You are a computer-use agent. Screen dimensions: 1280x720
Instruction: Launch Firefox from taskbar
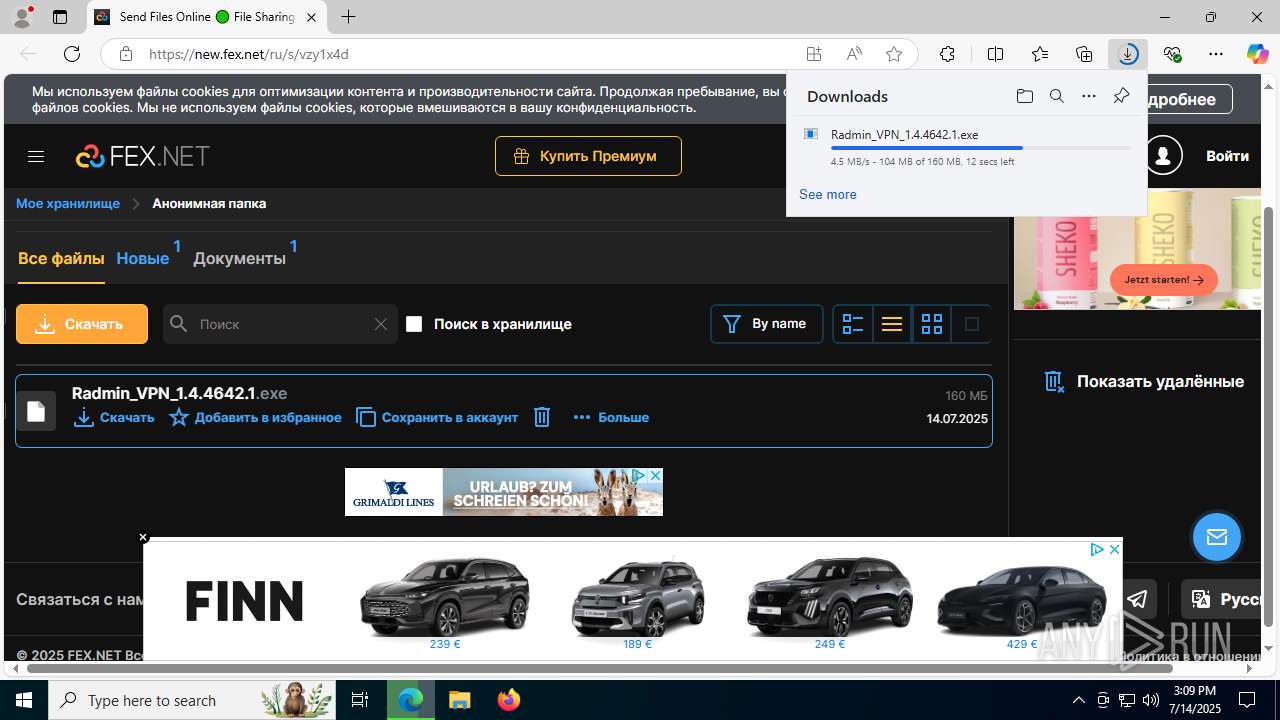click(x=509, y=700)
